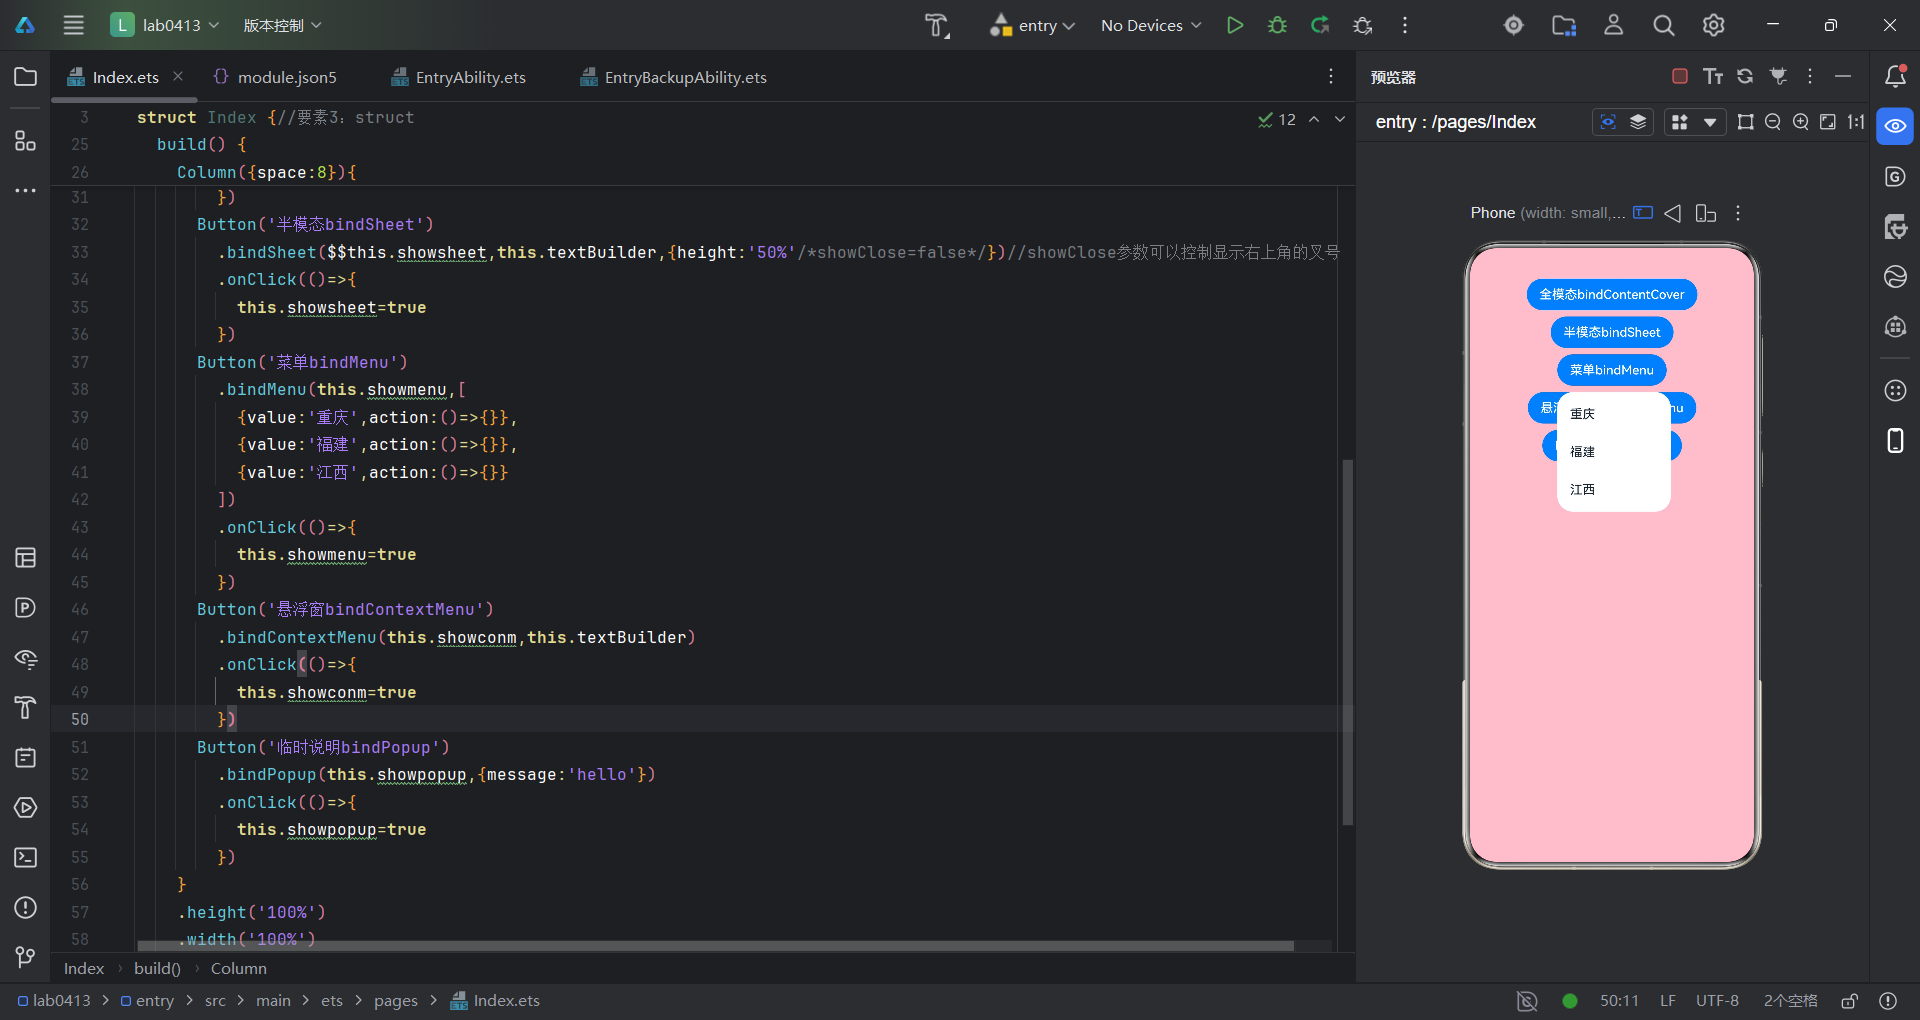Toggle multi-device profile grid
1920x1020 pixels.
(1680, 122)
